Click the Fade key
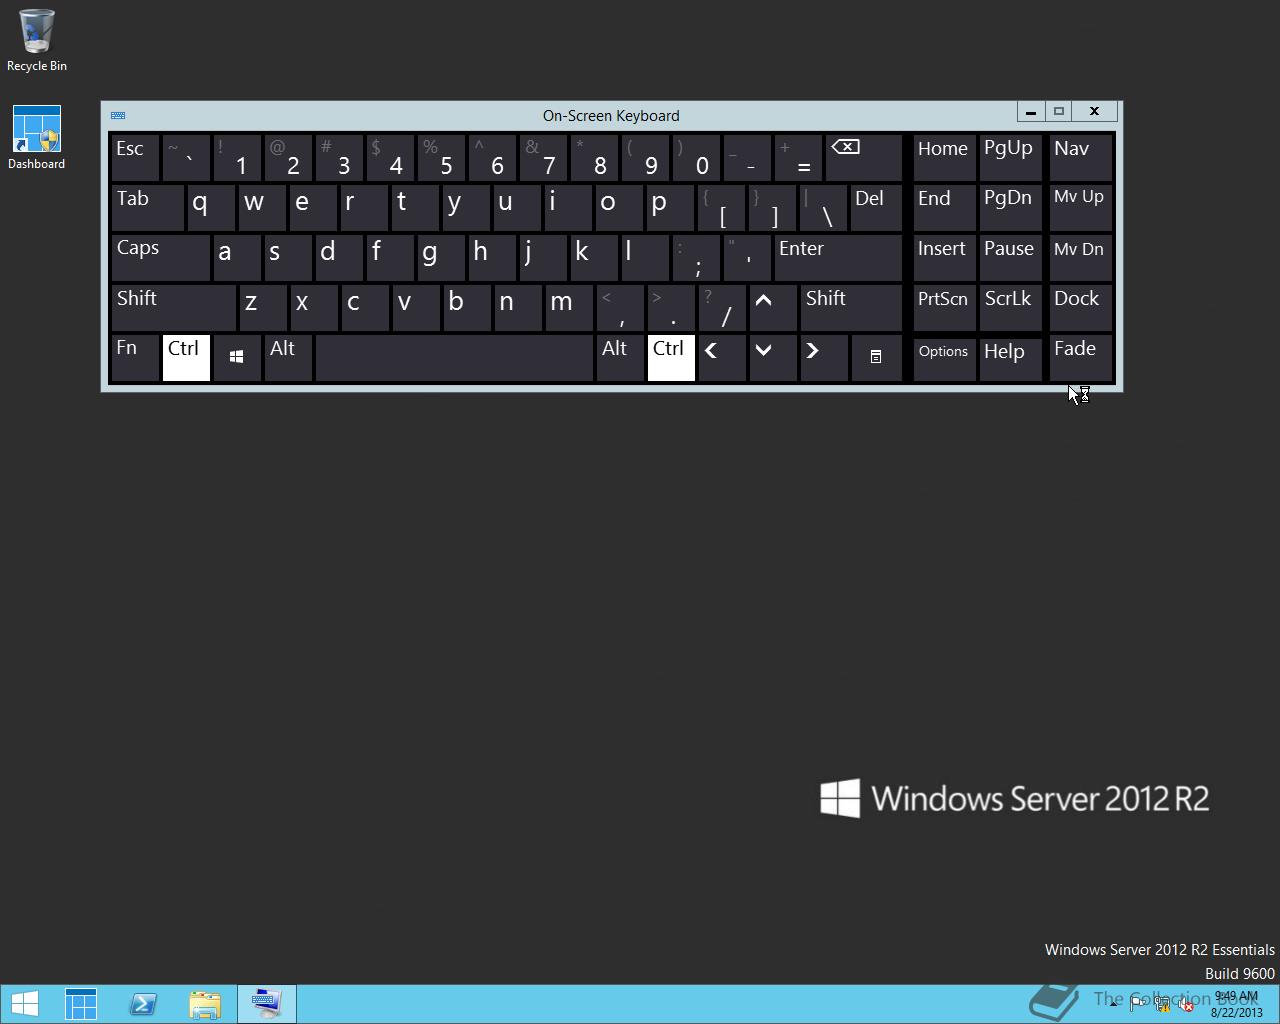This screenshot has height=1024, width=1280. (x=1080, y=357)
